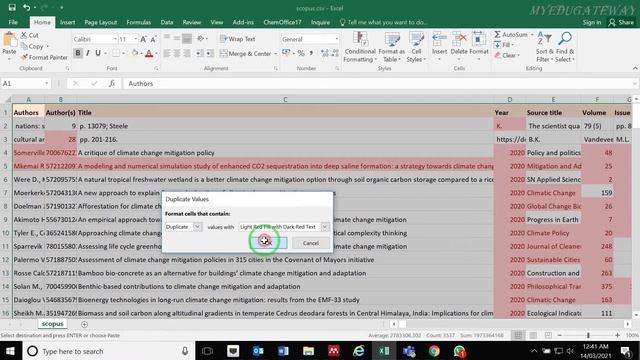Screen dimensions: 640x360
Task: Click cell "A critique of climate change mitigation policy"
Action: click(285, 153)
